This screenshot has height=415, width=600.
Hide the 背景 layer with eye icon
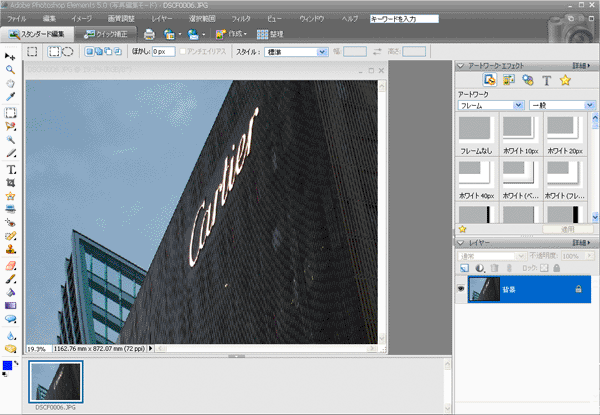[460, 288]
